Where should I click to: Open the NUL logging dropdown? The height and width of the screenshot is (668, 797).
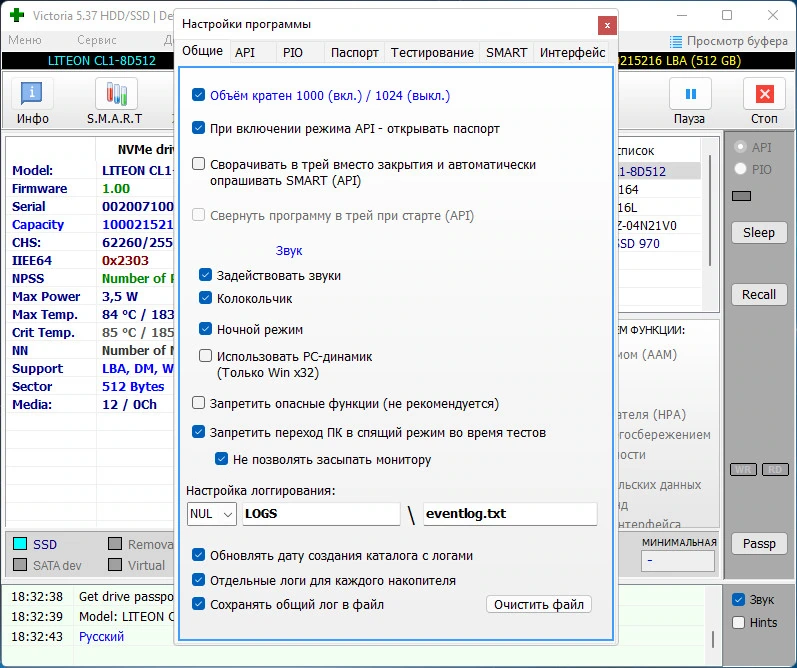pos(212,514)
